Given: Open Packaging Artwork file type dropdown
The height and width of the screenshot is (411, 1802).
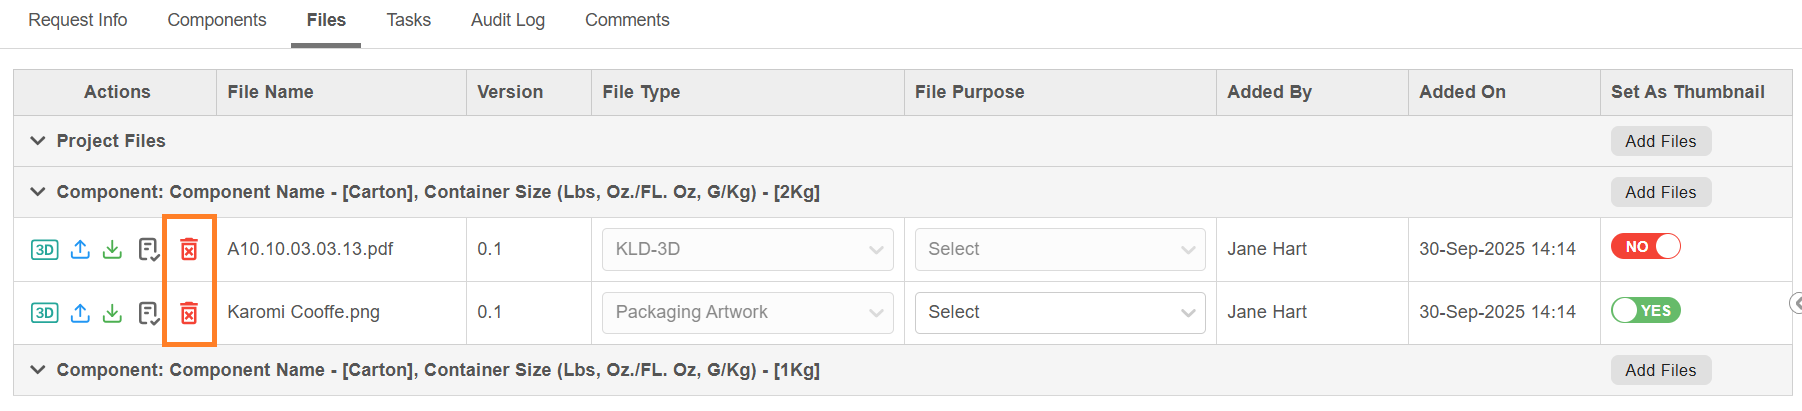Looking at the screenshot, I should [x=747, y=313].
